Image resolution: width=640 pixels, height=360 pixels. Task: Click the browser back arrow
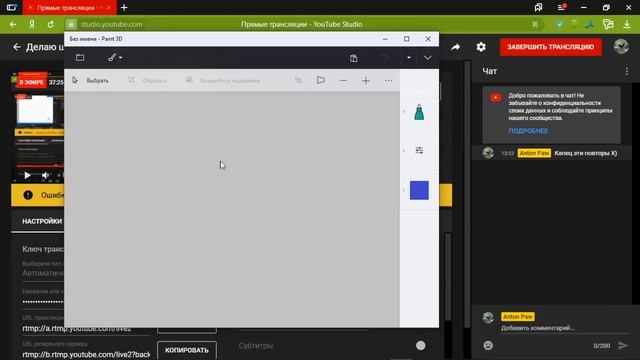pyautogui.click(x=13, y=24)
